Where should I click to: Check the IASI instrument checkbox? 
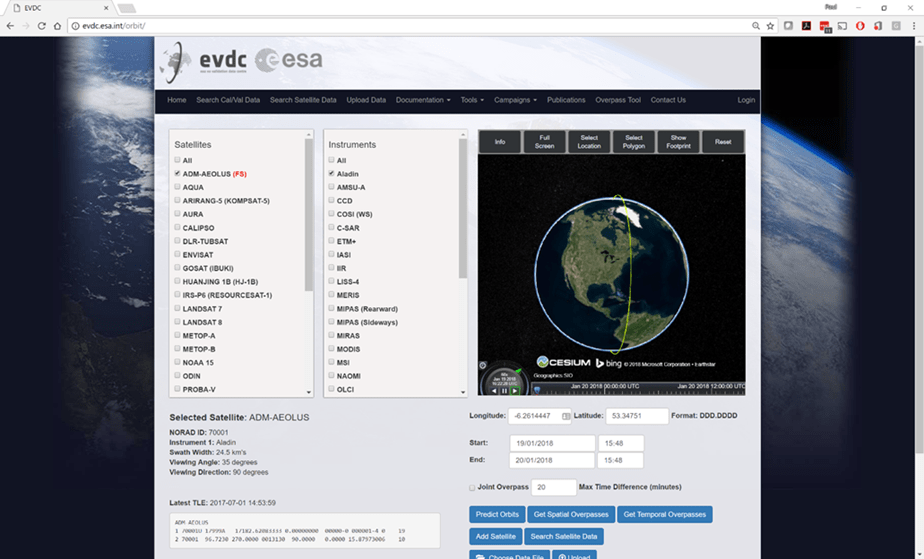331,254
